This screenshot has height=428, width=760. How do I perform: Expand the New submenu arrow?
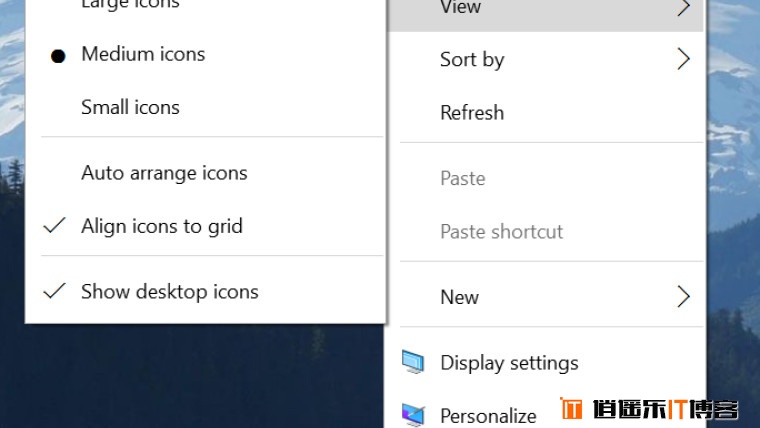pyautogui.click(x=683, y=297)
